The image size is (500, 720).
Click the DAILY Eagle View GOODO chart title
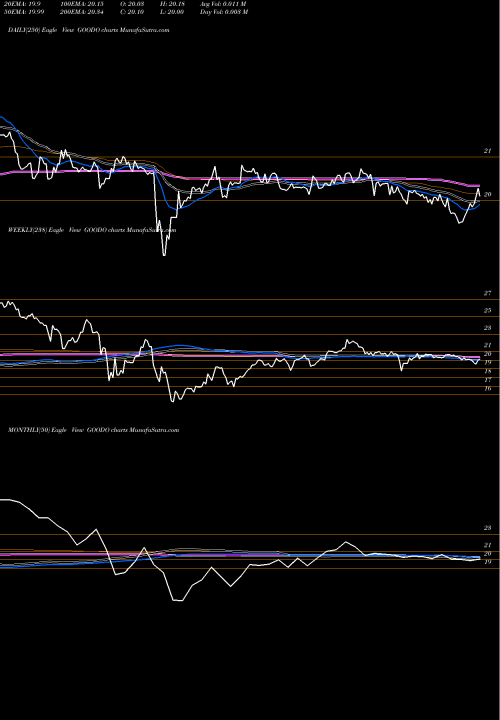click(x=89, y=30)
